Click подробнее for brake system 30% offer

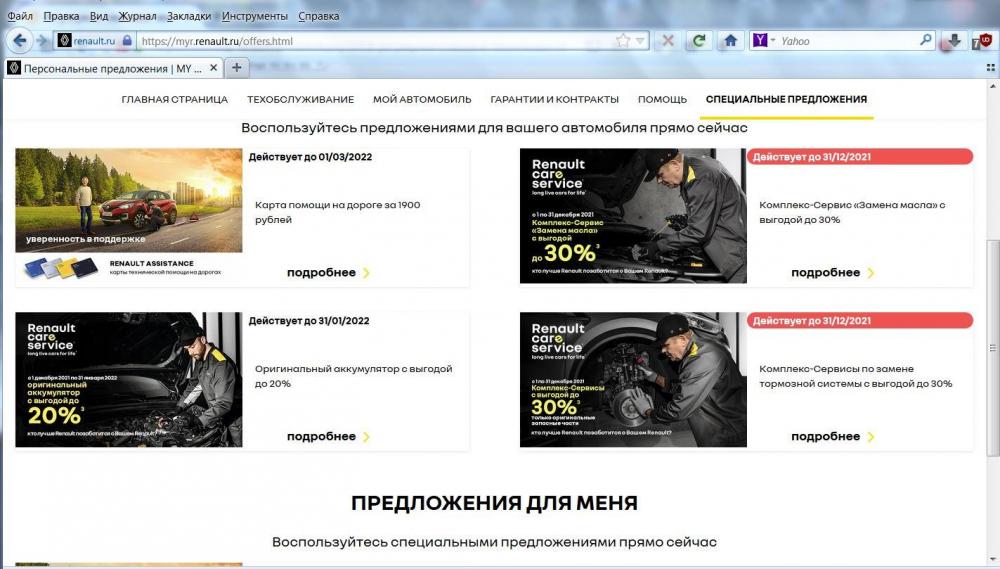click(x=832, y=436)
